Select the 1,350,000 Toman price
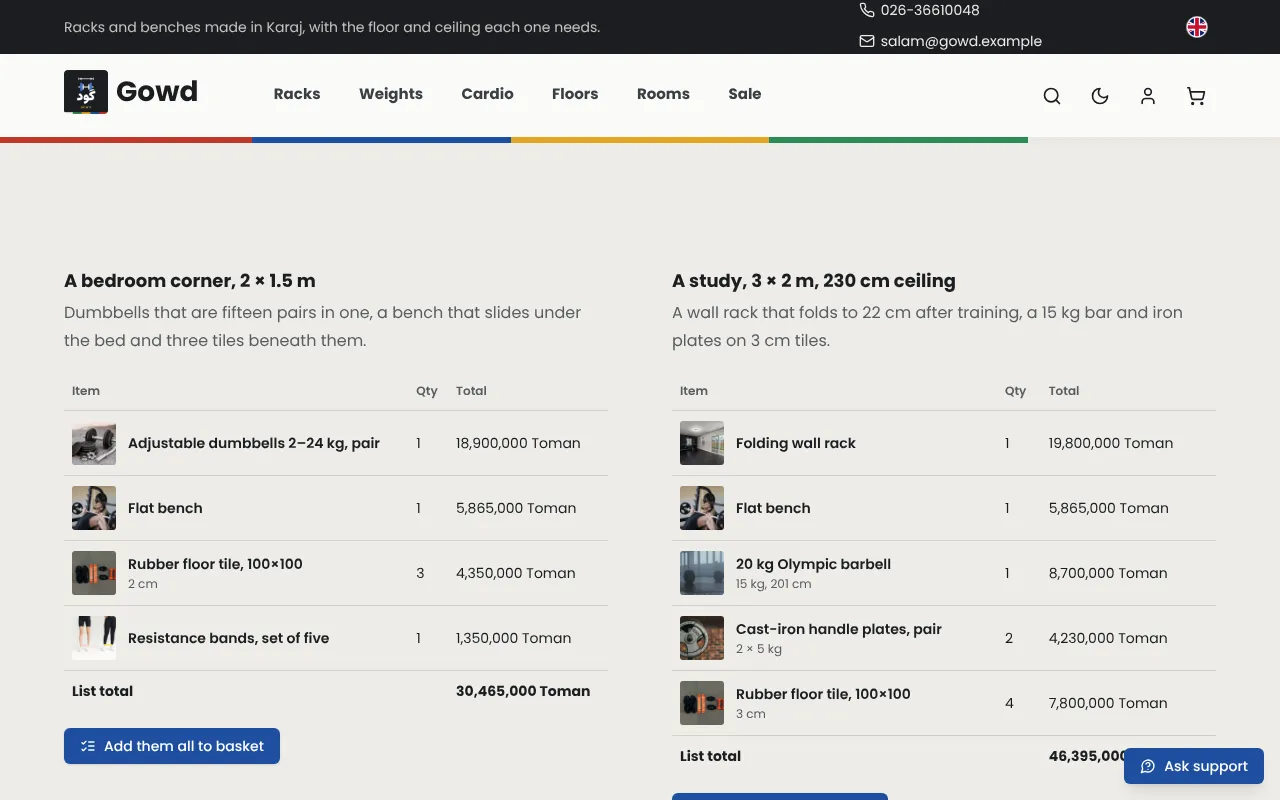 click(514, 638)
